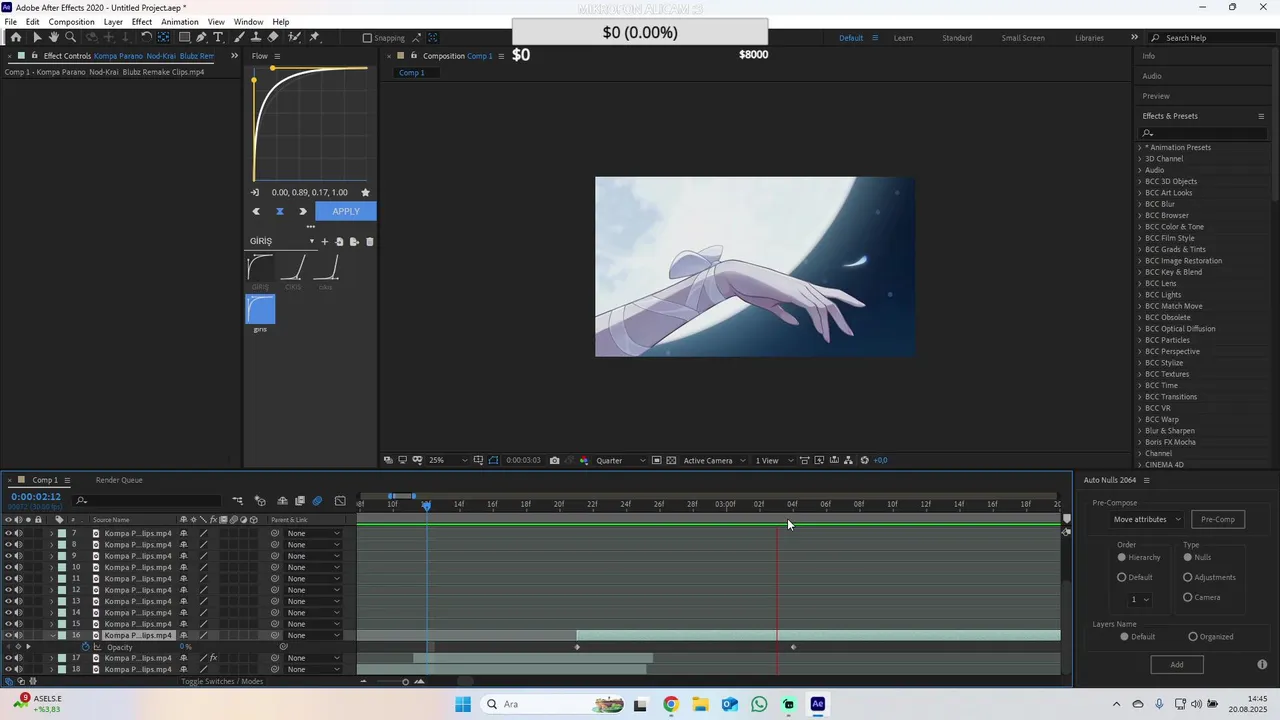This screenshot has height=720, width=1280.
Task: Expand Animation Presets category
Action: tap(1140, 147)
